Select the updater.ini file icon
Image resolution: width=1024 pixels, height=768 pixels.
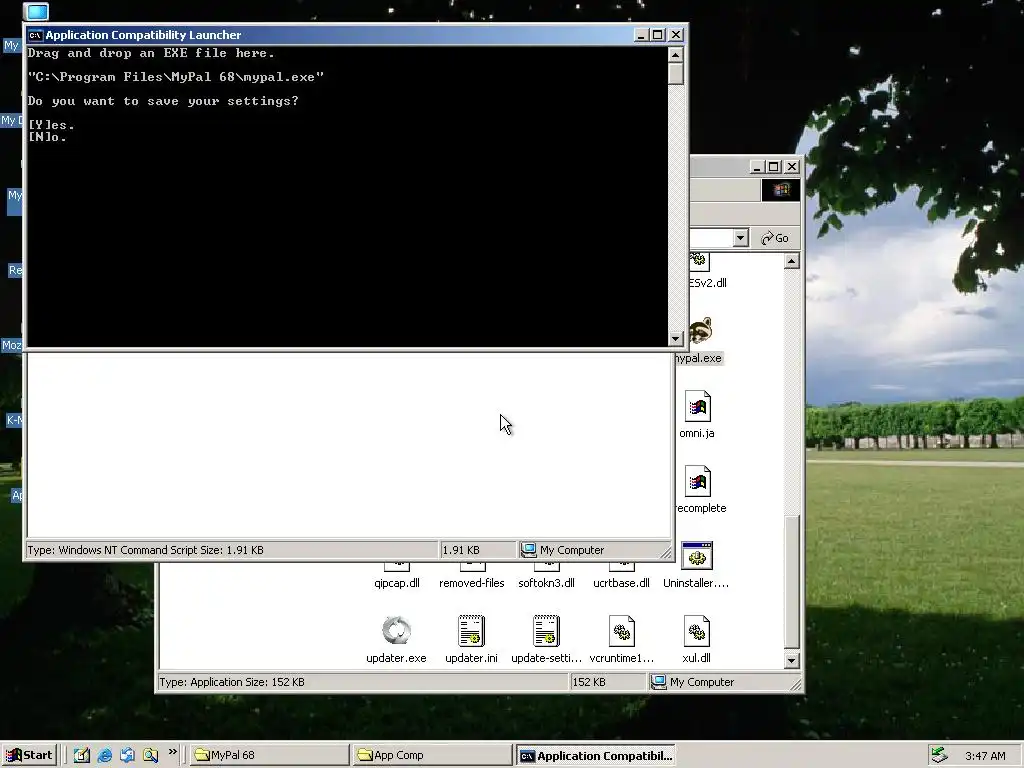(x=471, y=631)
